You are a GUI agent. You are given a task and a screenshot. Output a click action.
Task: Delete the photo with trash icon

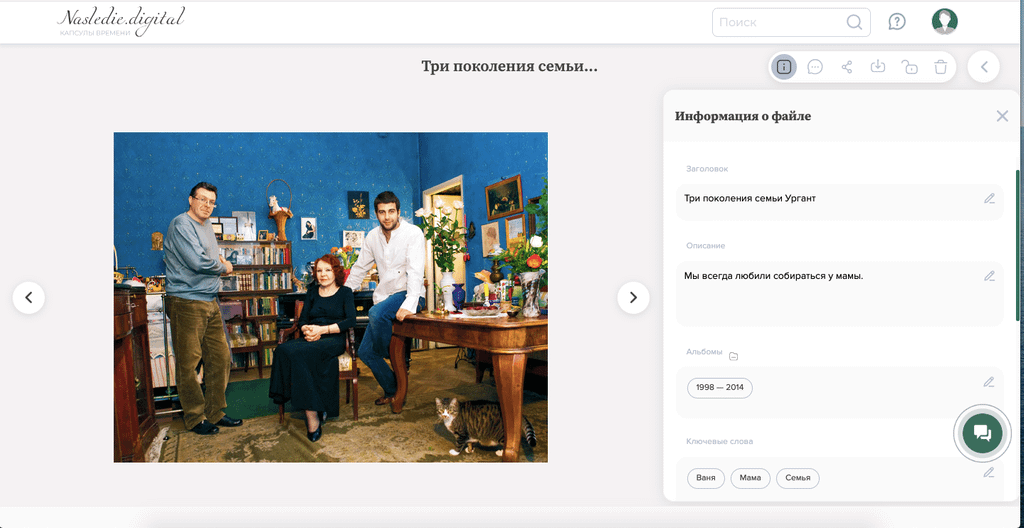[x=940, y=67]
